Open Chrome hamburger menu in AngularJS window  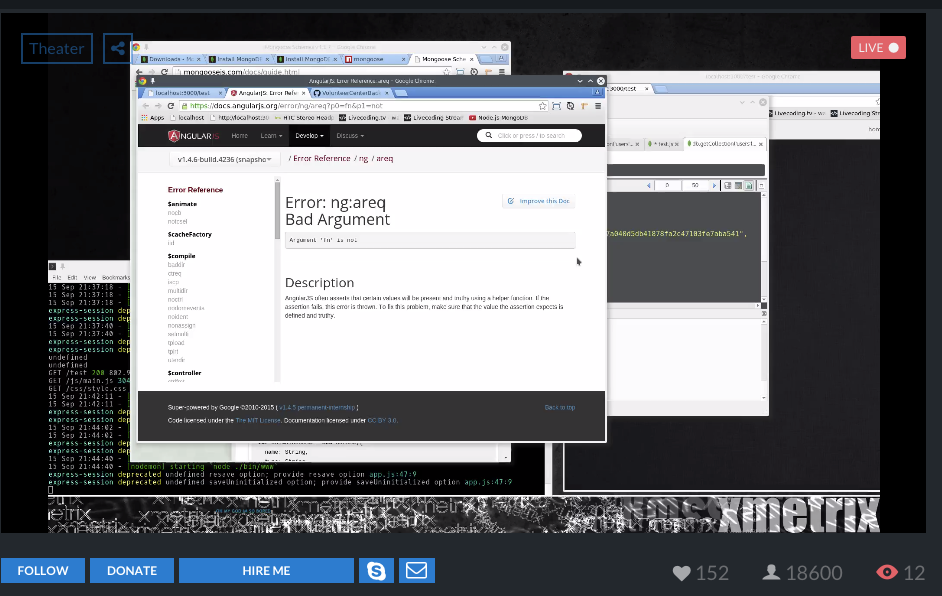[x=598, y=106]
